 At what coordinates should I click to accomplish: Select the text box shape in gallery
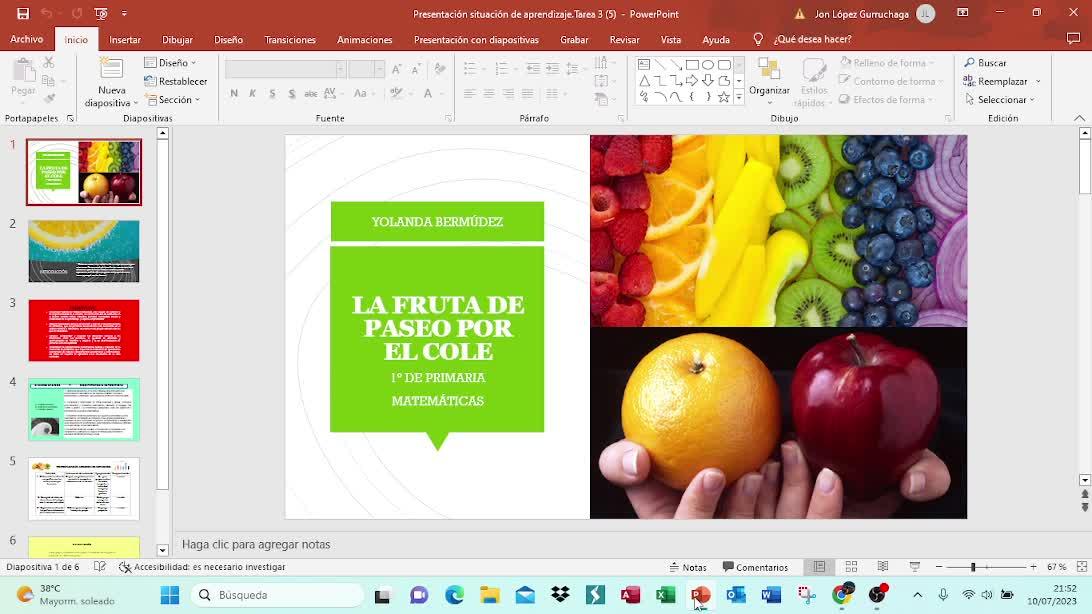[644, 65]
